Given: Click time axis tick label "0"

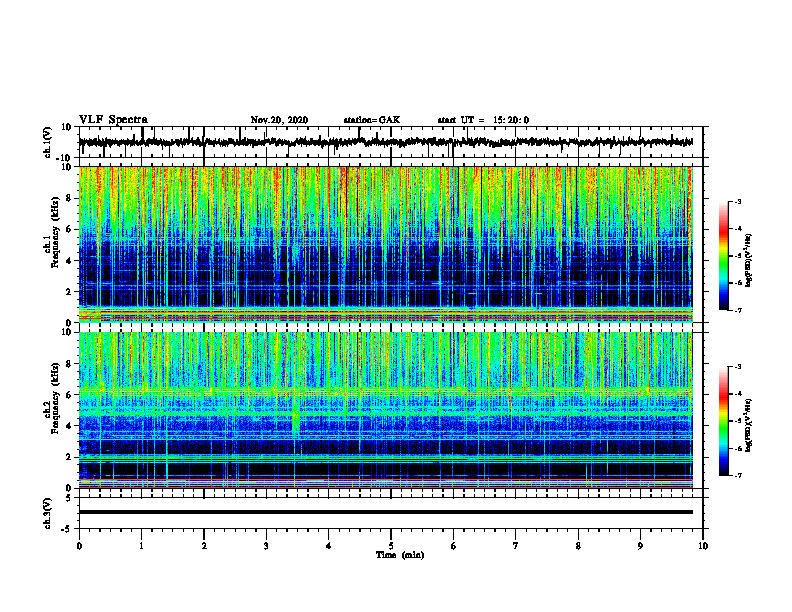Looking at the screenshot, I should (79, 546).
